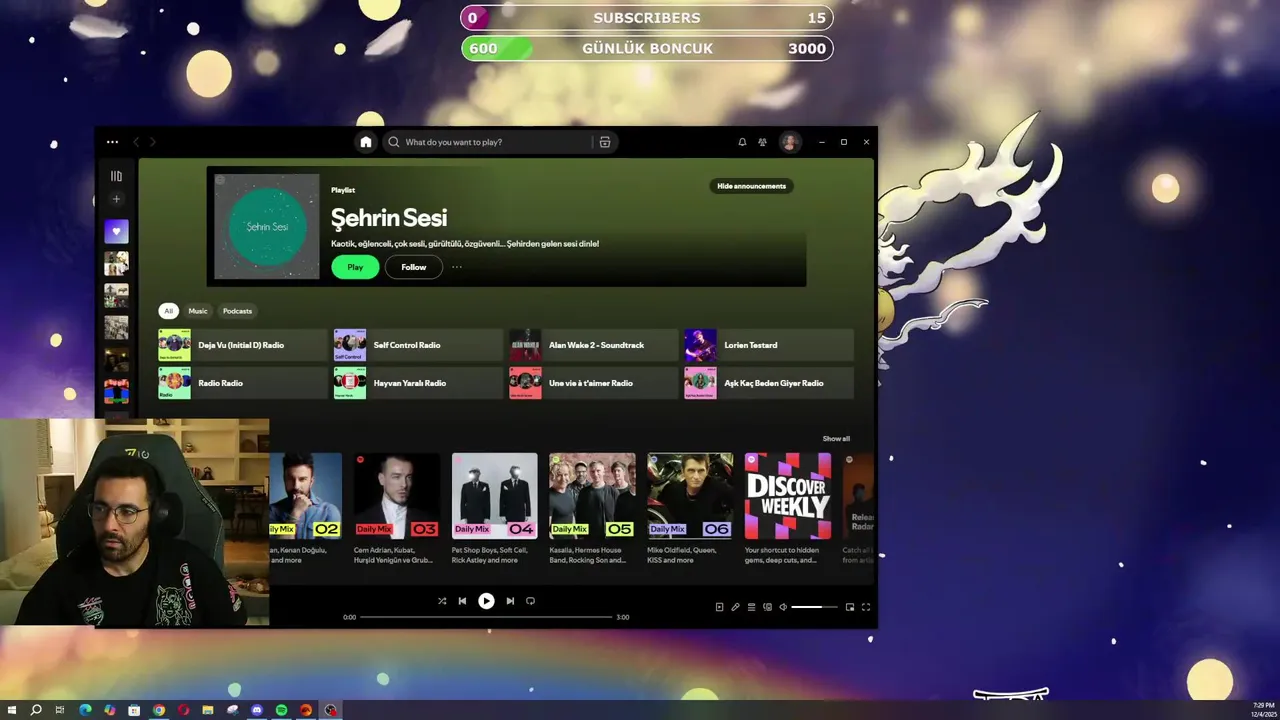The width and height of the screenshot is (1280, 720).
Task: Open Windows taskbar search
Action: pyautogui.click(x=36, y=710)
